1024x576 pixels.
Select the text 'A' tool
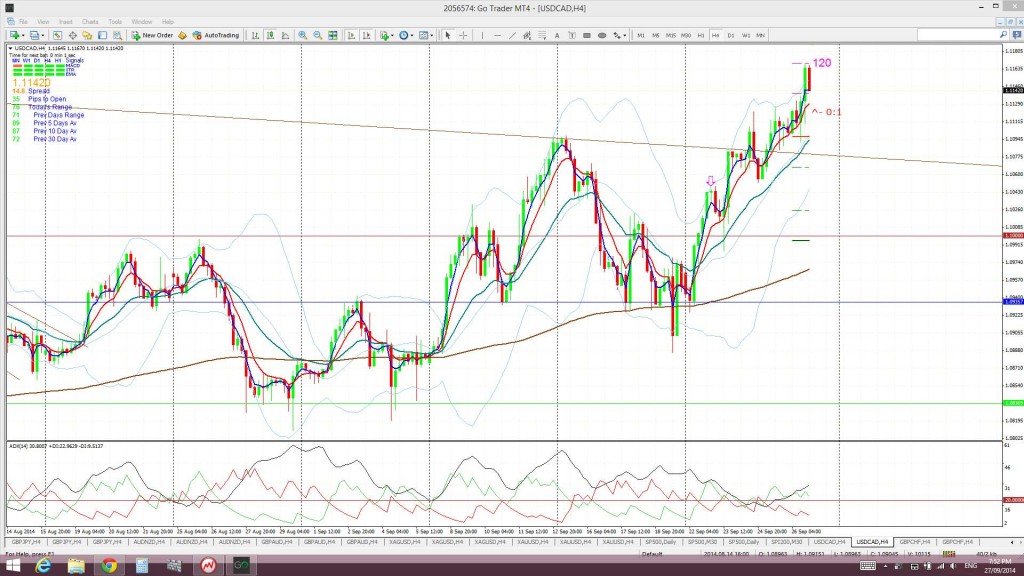(x=557, y=35)
